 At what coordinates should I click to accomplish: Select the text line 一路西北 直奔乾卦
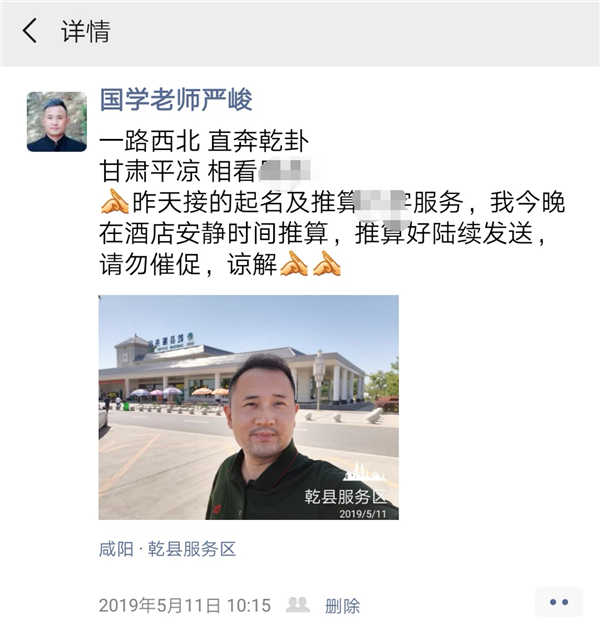(204, 141)
